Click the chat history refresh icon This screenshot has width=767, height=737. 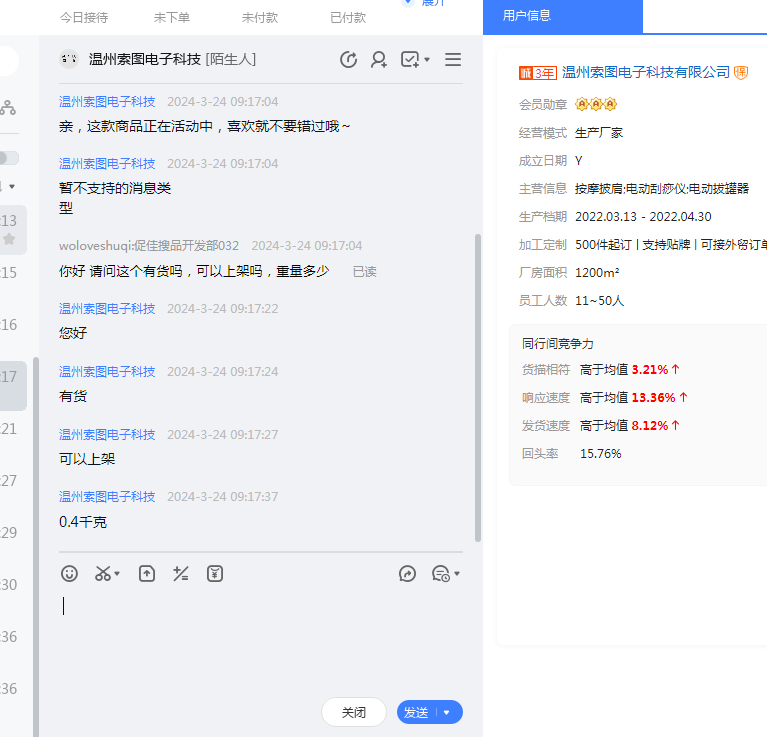[348, 60]
